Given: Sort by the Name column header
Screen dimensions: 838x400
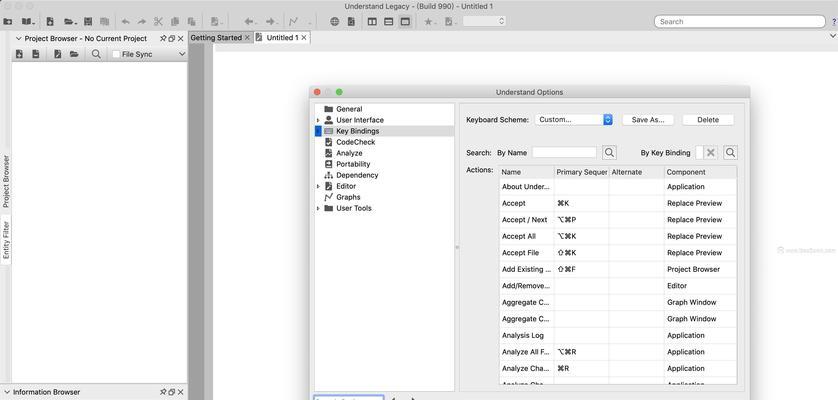Looking at the screenshot, I should coord(527,172).
